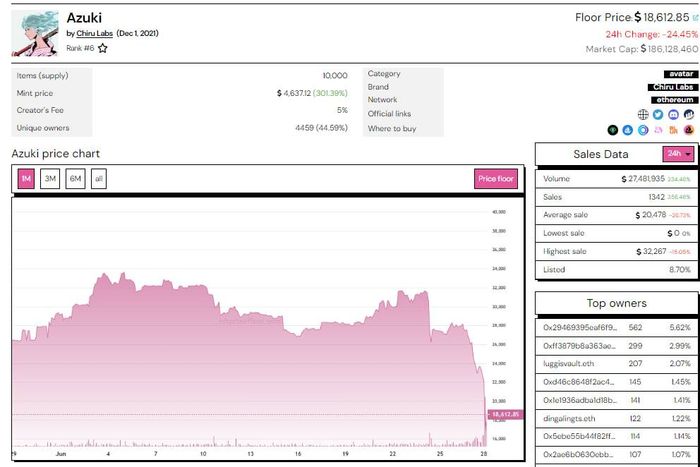Open external link icon beside Floor Price
This screenshot has width=700, height=467.
coord(695,18)
